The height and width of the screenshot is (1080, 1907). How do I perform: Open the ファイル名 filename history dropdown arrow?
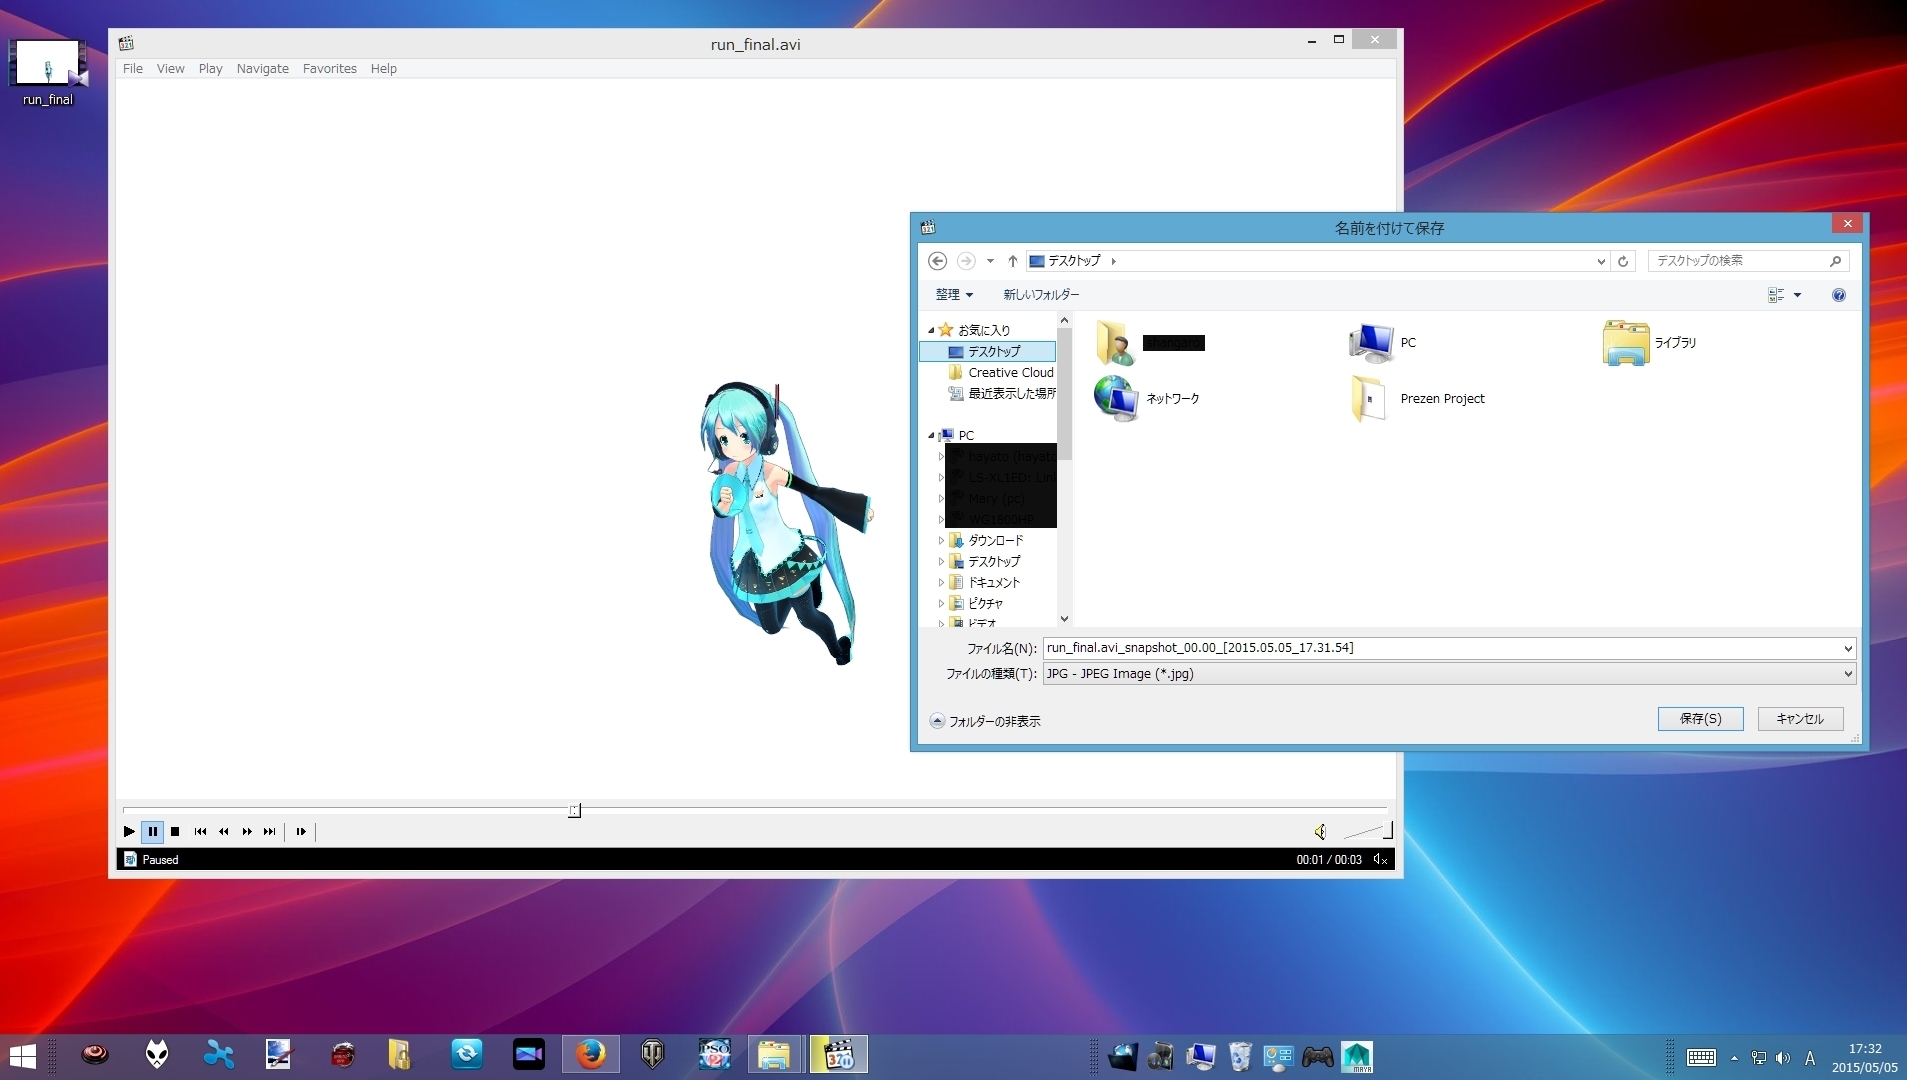1847,648
